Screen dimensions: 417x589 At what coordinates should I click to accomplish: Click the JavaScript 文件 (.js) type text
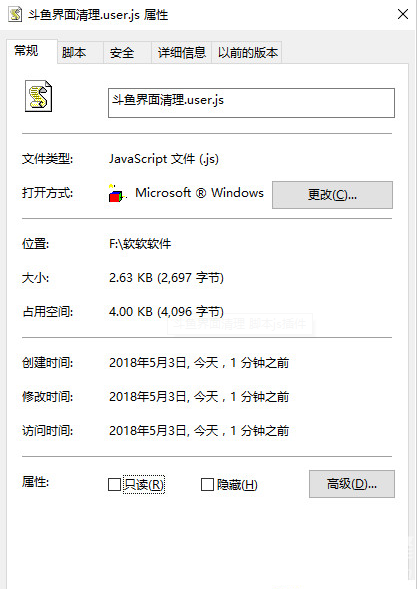[x=164, y=159]
